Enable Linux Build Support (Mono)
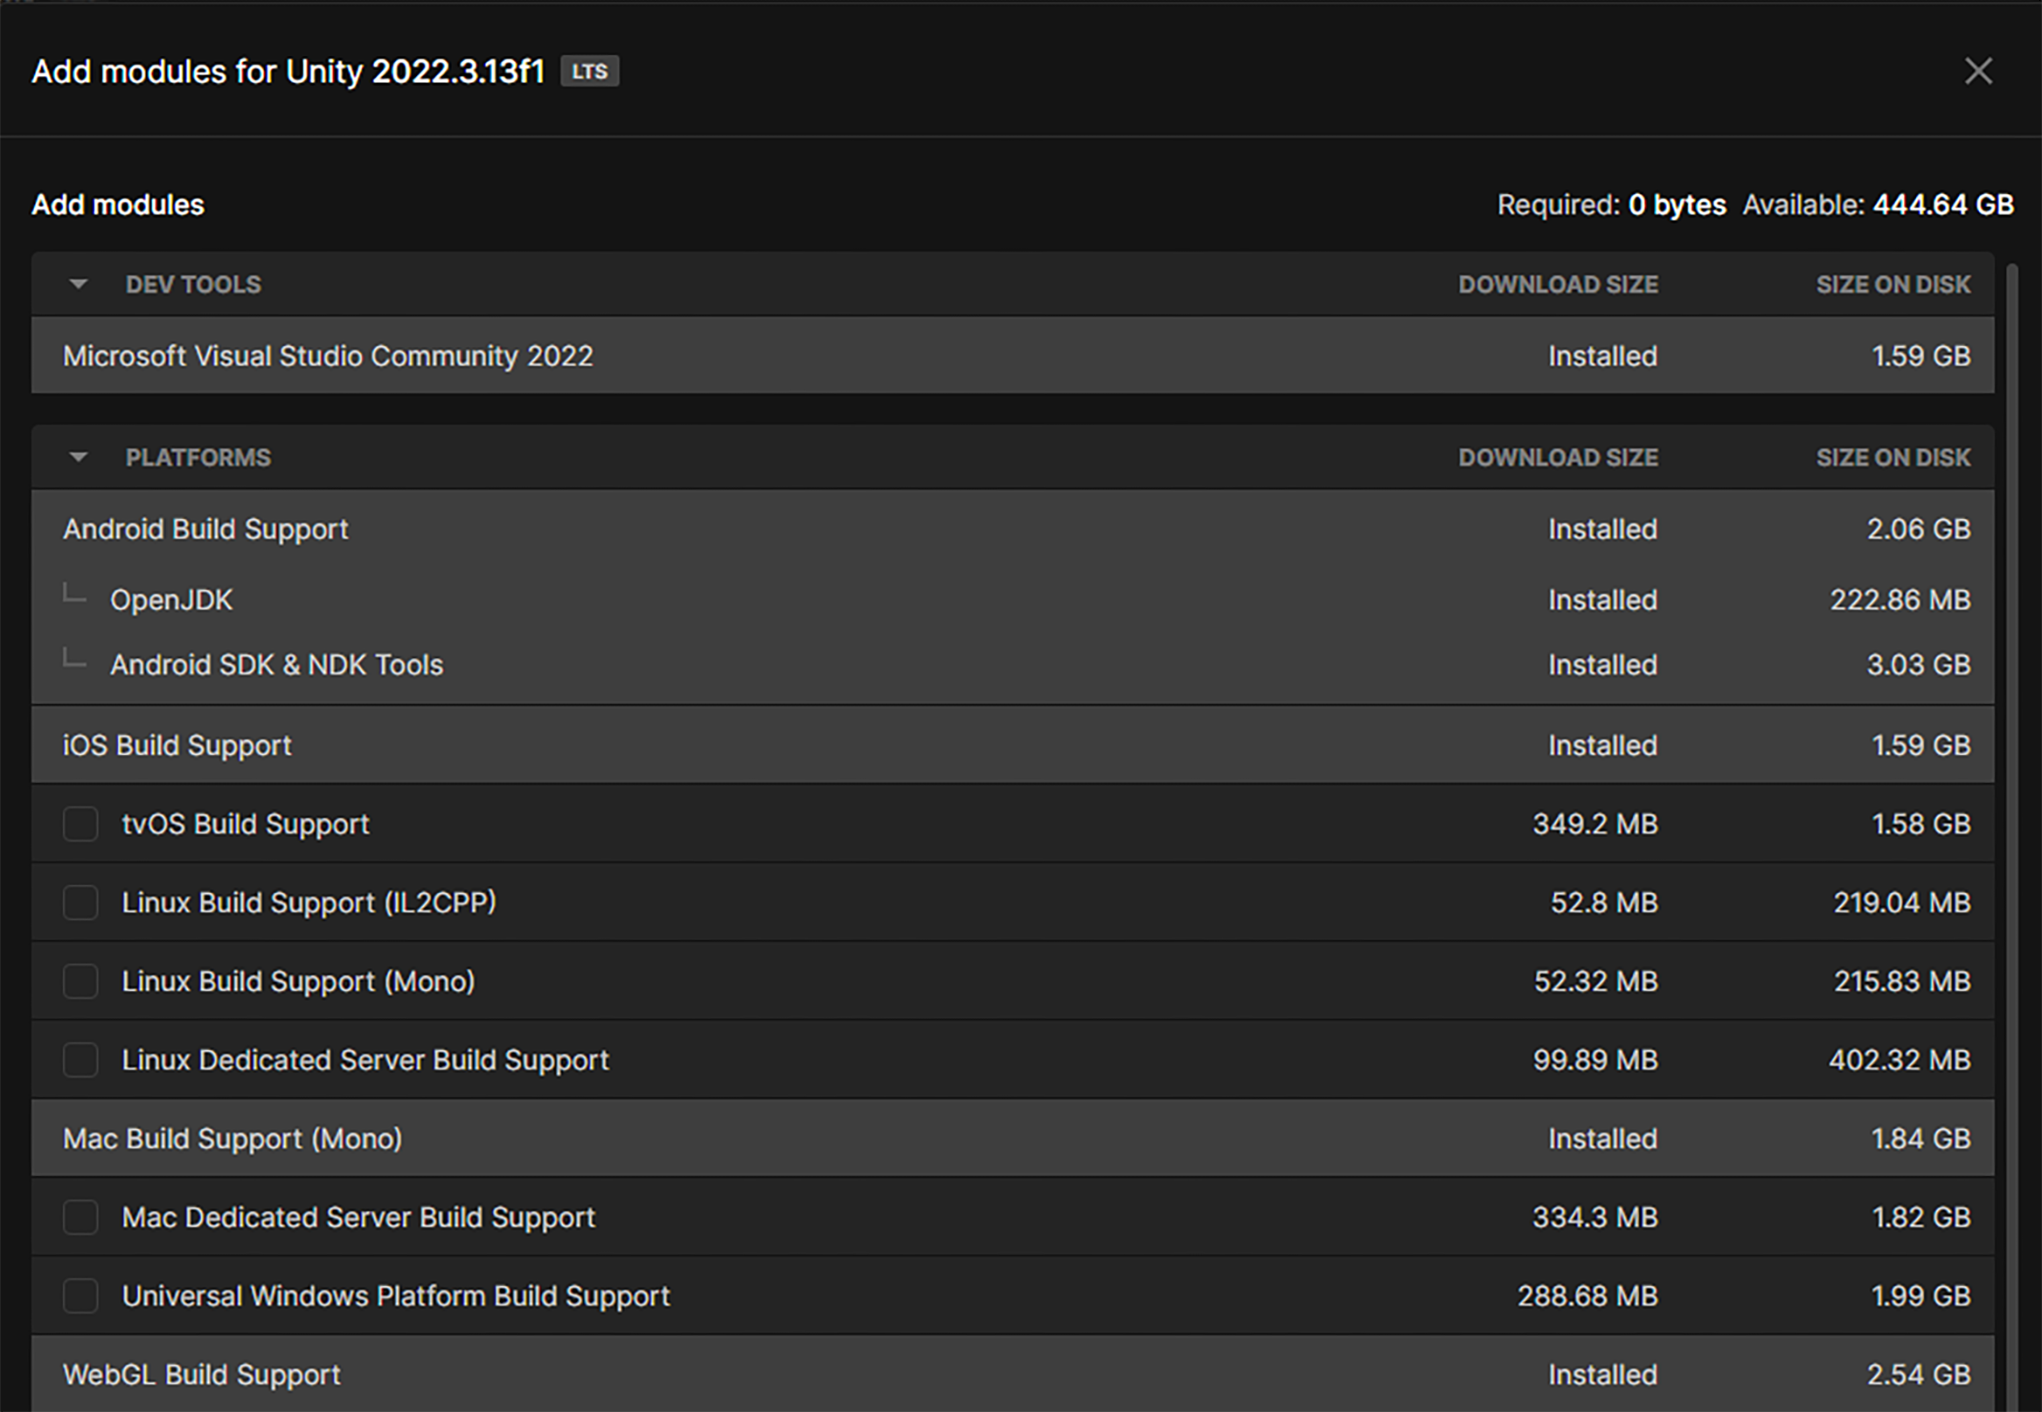This screenshot has height=1412, width=2042. (80, 981)
